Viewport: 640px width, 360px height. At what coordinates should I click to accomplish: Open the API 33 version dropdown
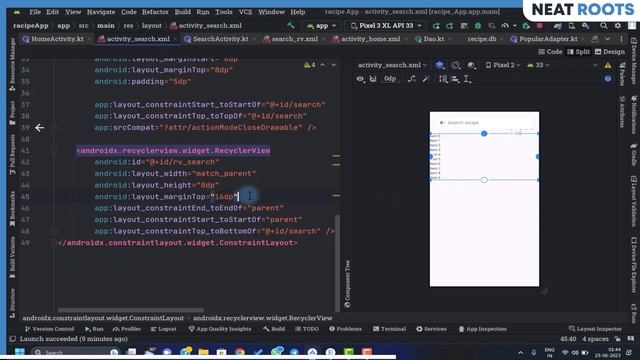coord(538,65)
